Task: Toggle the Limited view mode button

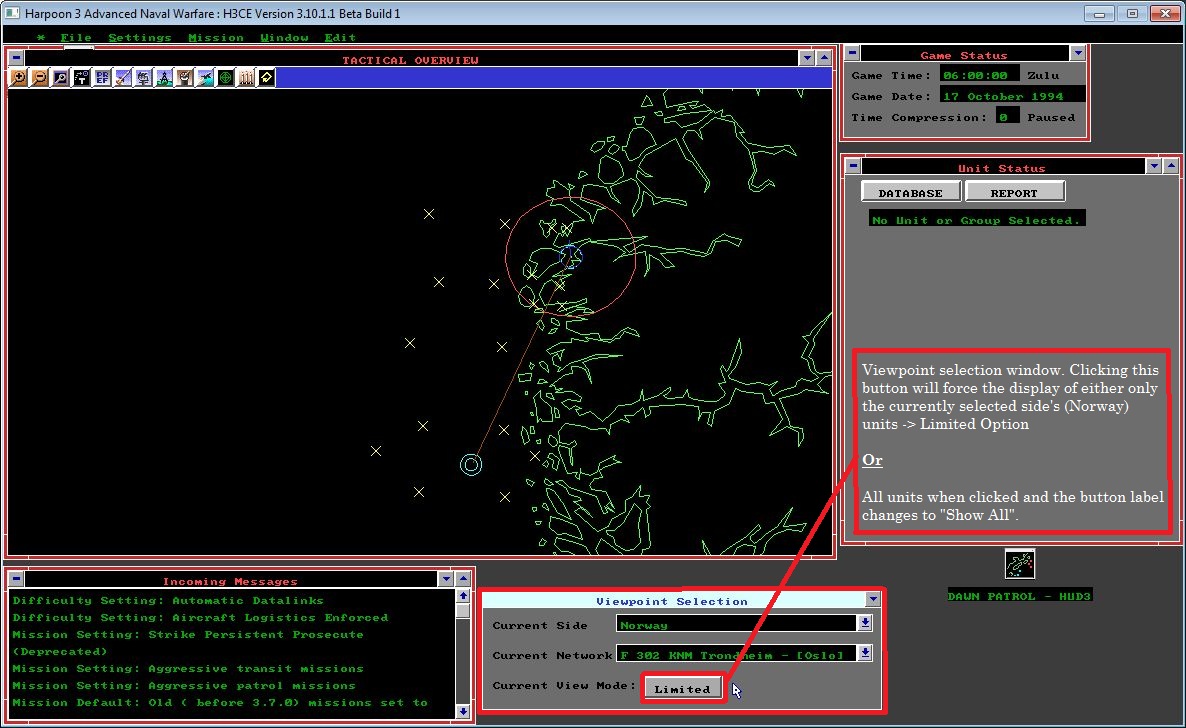Action: click(x=681, y=689)
